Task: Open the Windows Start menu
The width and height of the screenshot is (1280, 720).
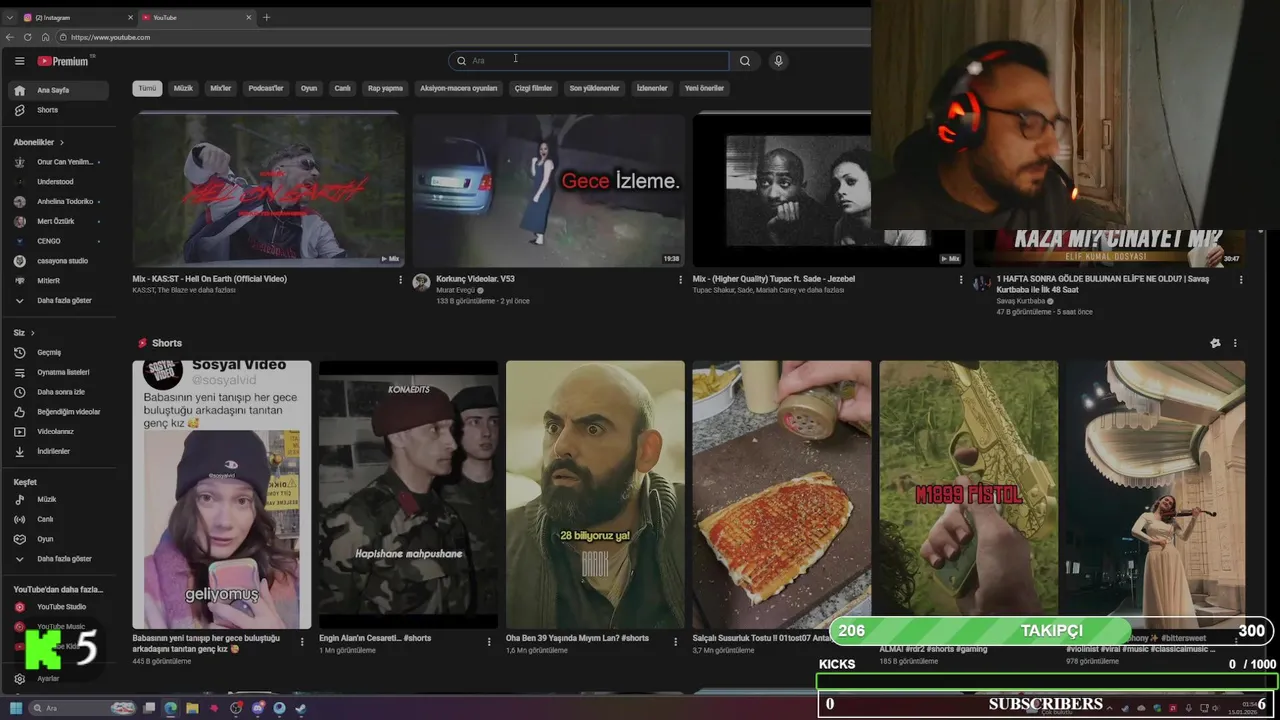Action: click(x=17, y=708)
